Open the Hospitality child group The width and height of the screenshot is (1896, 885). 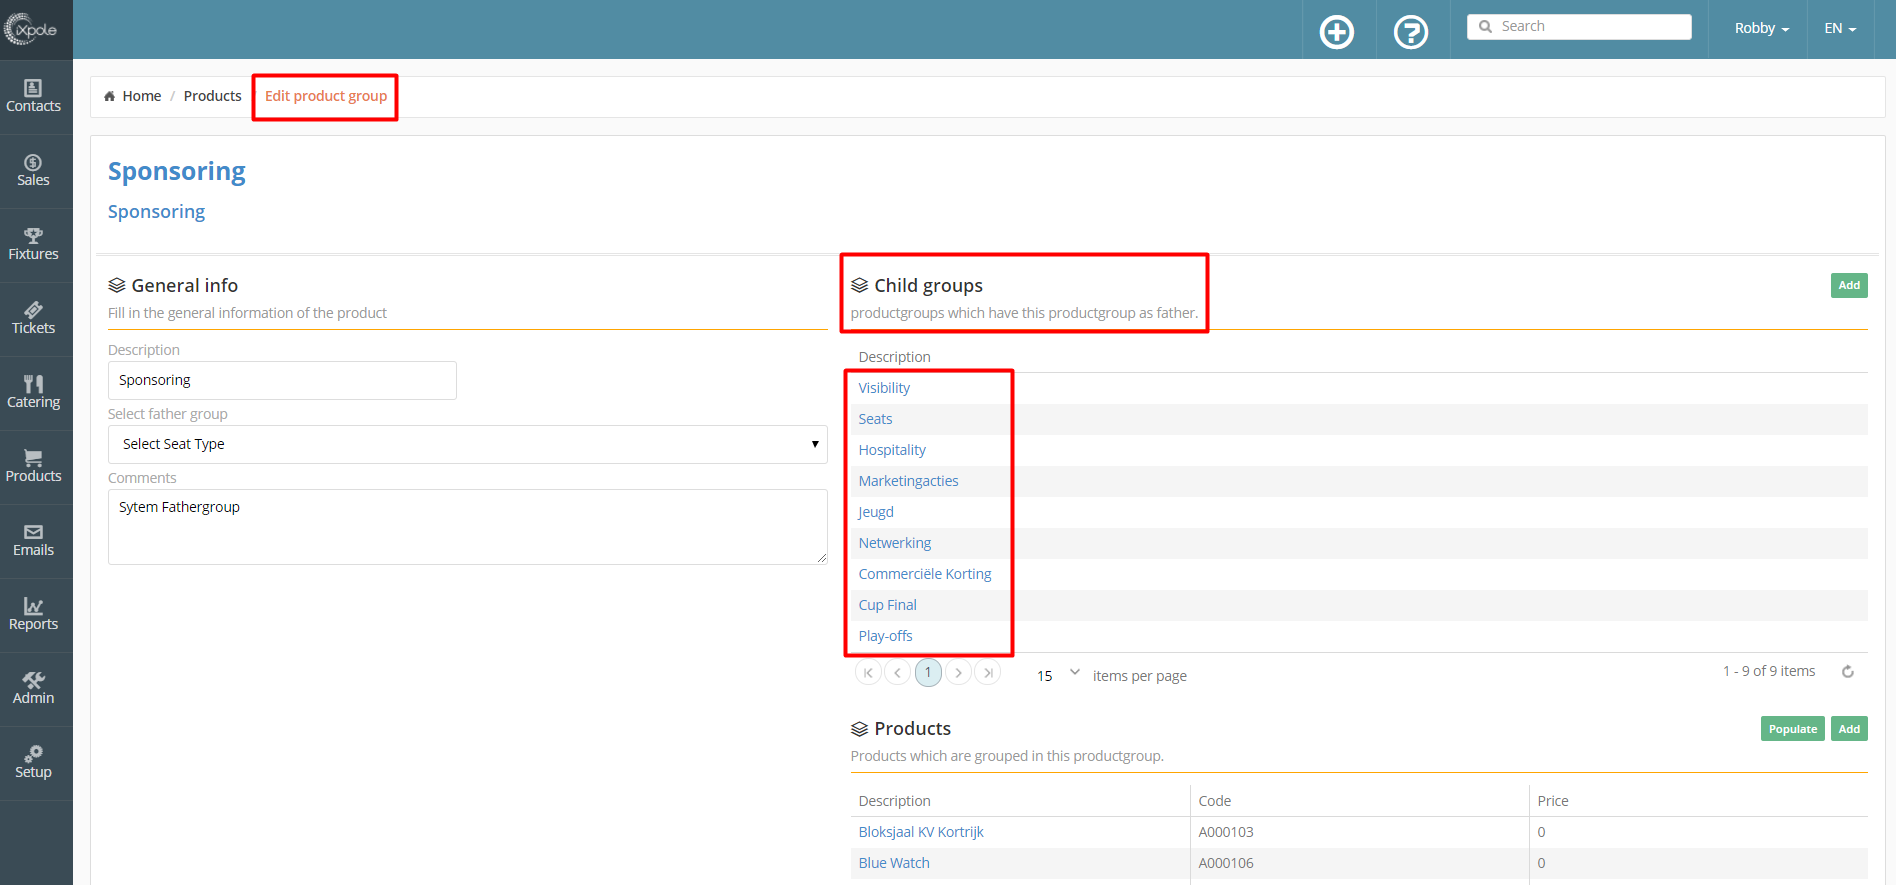(x=892, y=450)
